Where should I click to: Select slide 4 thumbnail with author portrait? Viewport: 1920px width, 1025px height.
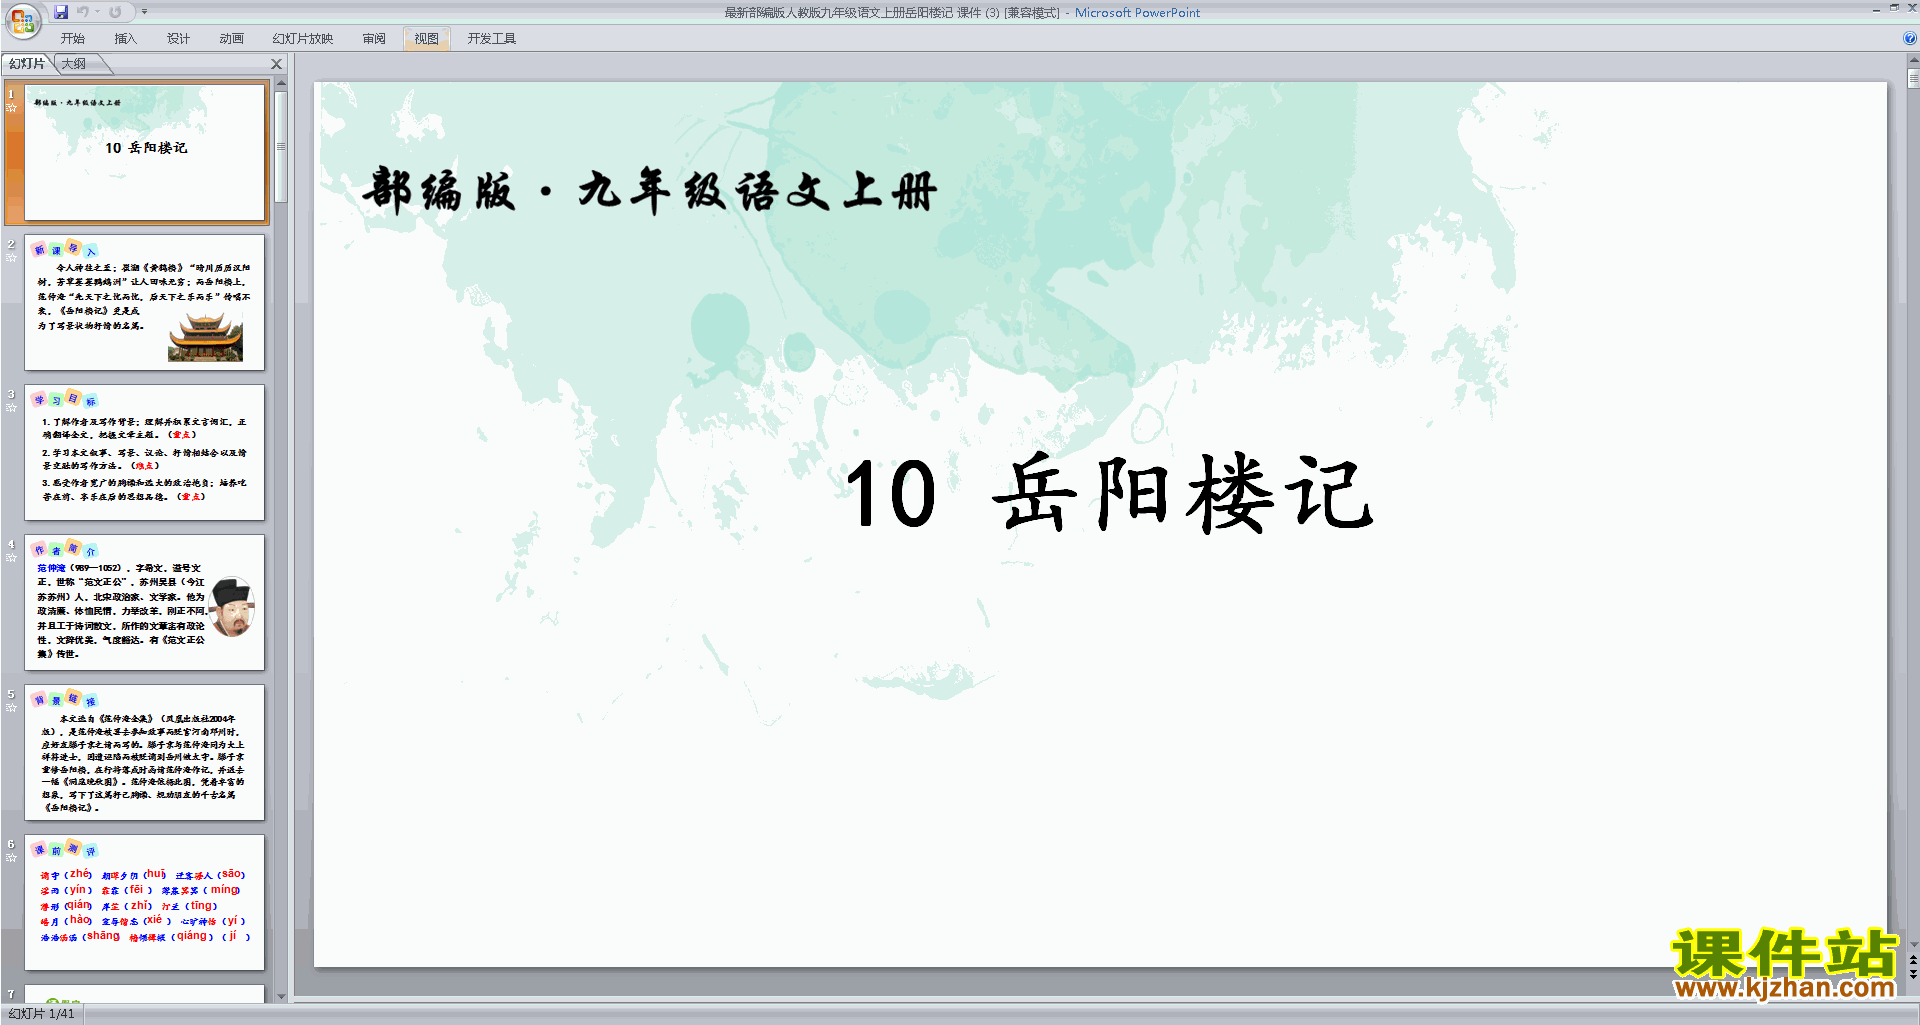(x=145, y=602)
